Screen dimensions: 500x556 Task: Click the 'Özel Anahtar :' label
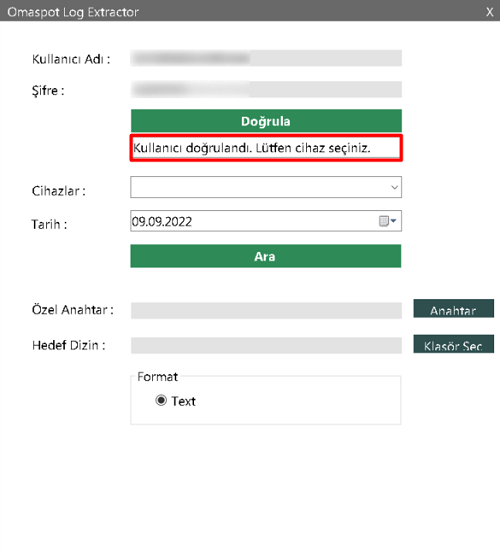point(73,310)
